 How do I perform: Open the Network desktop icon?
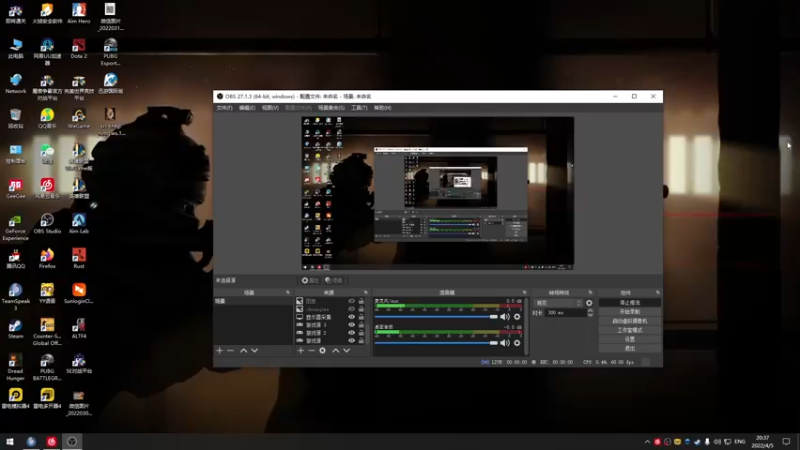[x=15, y=84]
